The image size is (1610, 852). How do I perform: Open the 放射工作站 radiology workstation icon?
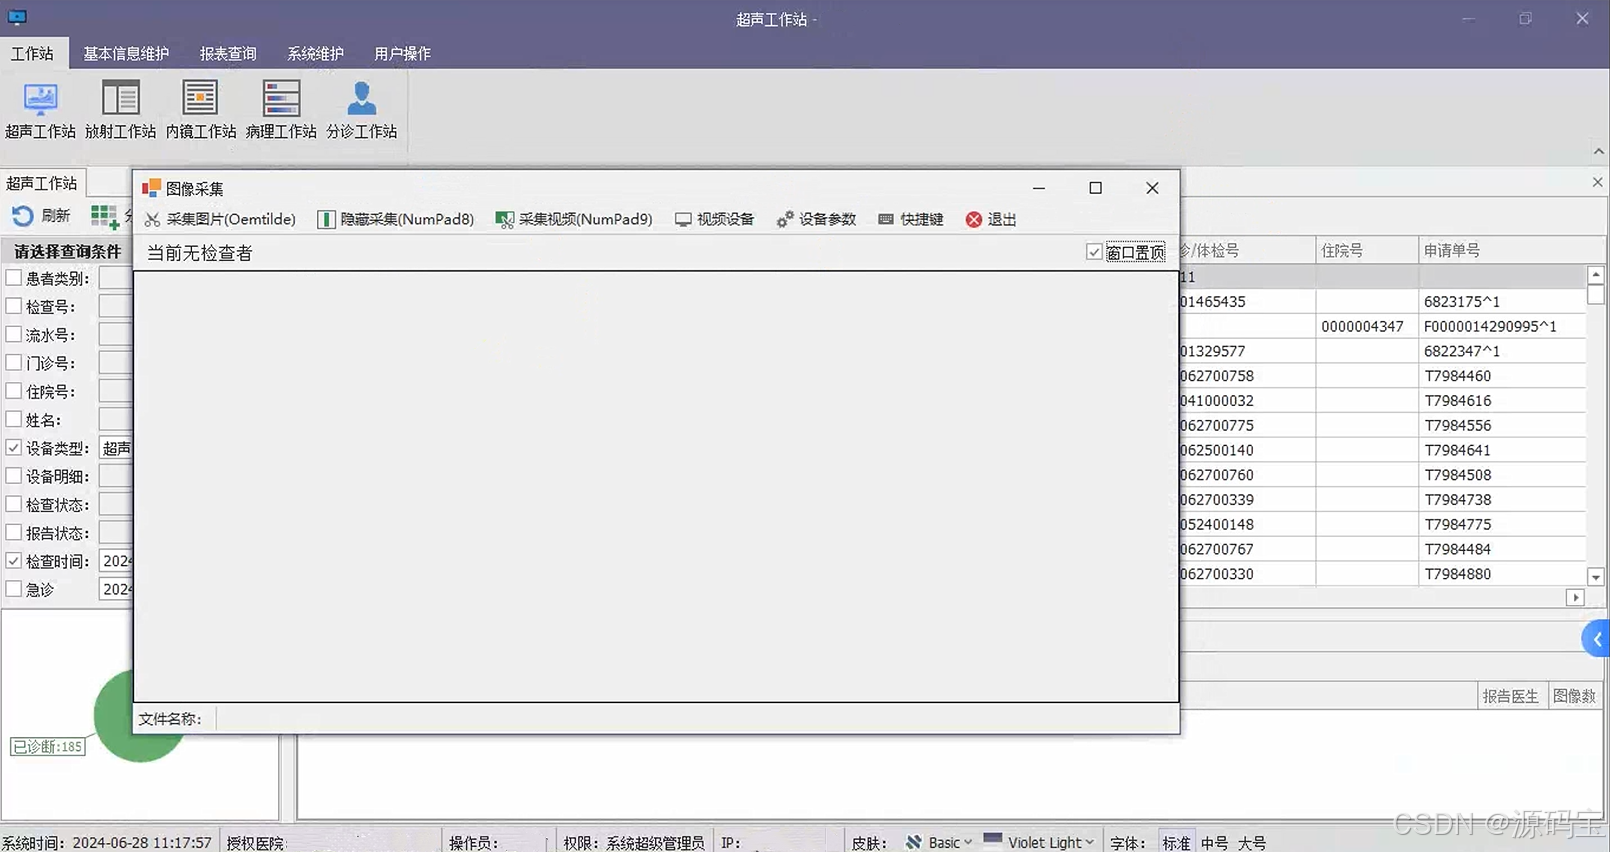120,109
